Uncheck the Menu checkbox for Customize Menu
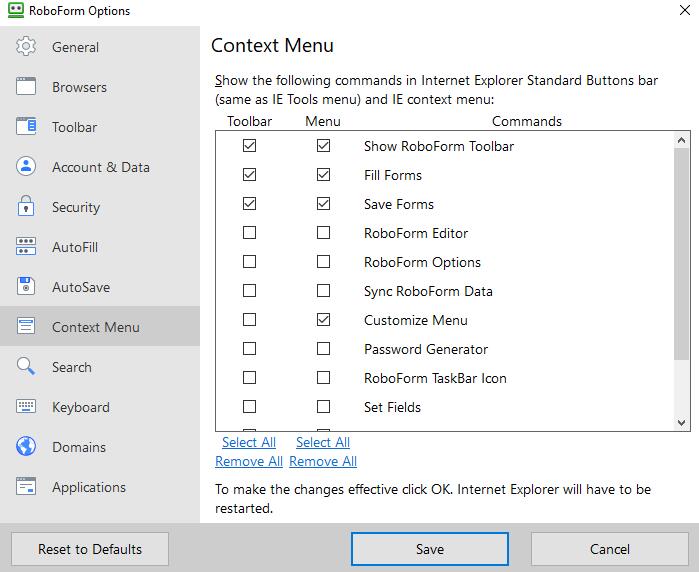 pyautogui.click(x=323, y=320)
